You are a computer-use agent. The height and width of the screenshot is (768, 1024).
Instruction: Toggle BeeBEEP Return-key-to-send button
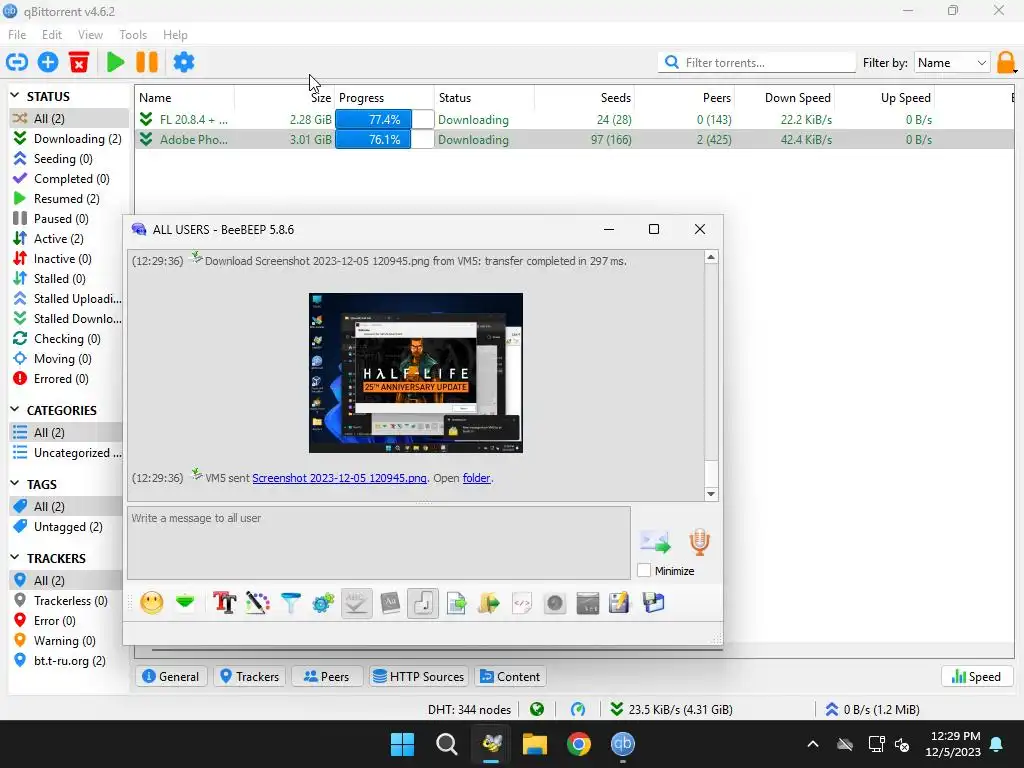tap(423, 603)
